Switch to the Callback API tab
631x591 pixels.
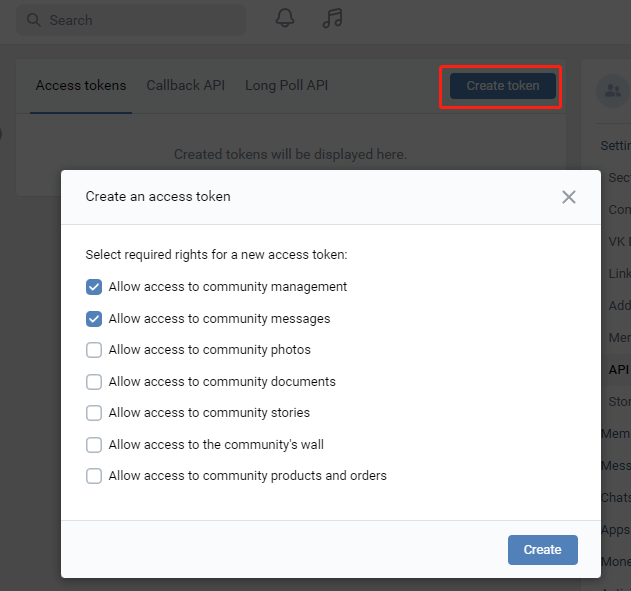[x=185, y=85]
